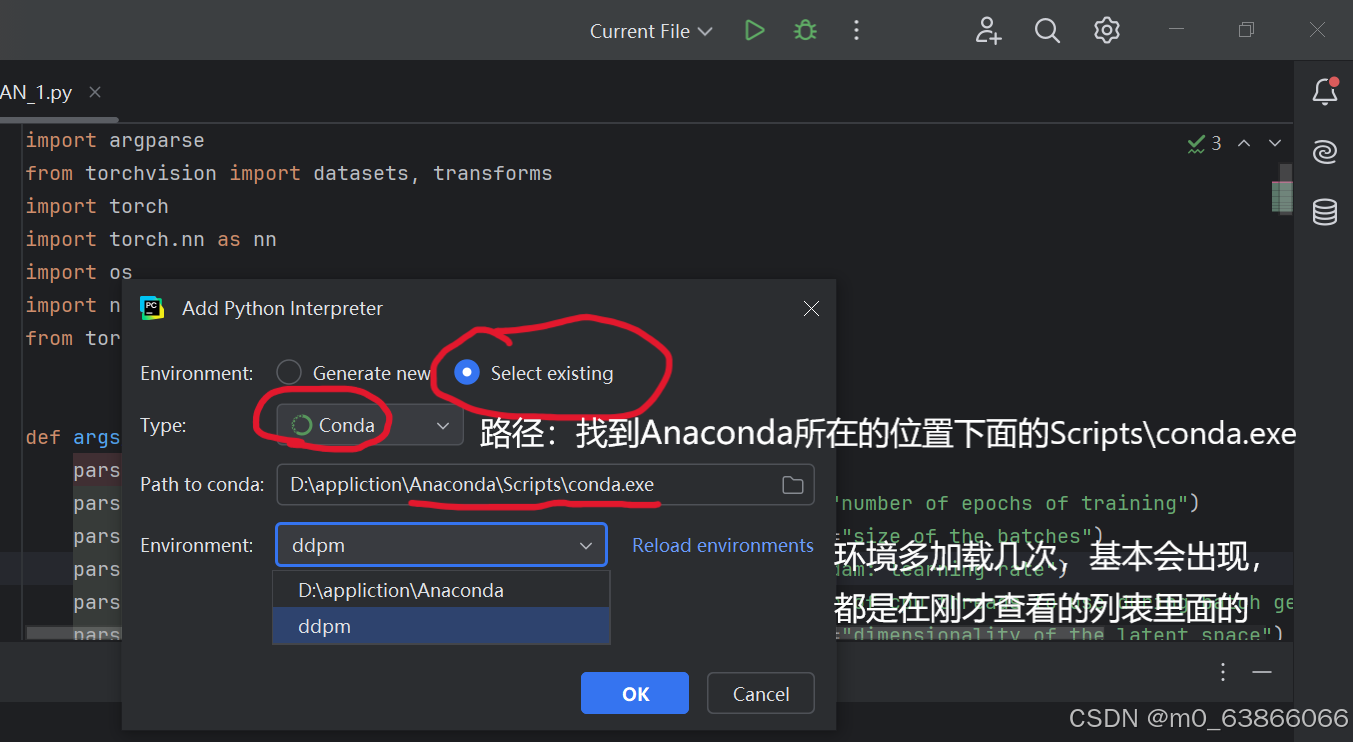Close the Add Python Interpreter dialog
Image resolution: width=1353 pixels, height=742 pixels.
point(811,309)
